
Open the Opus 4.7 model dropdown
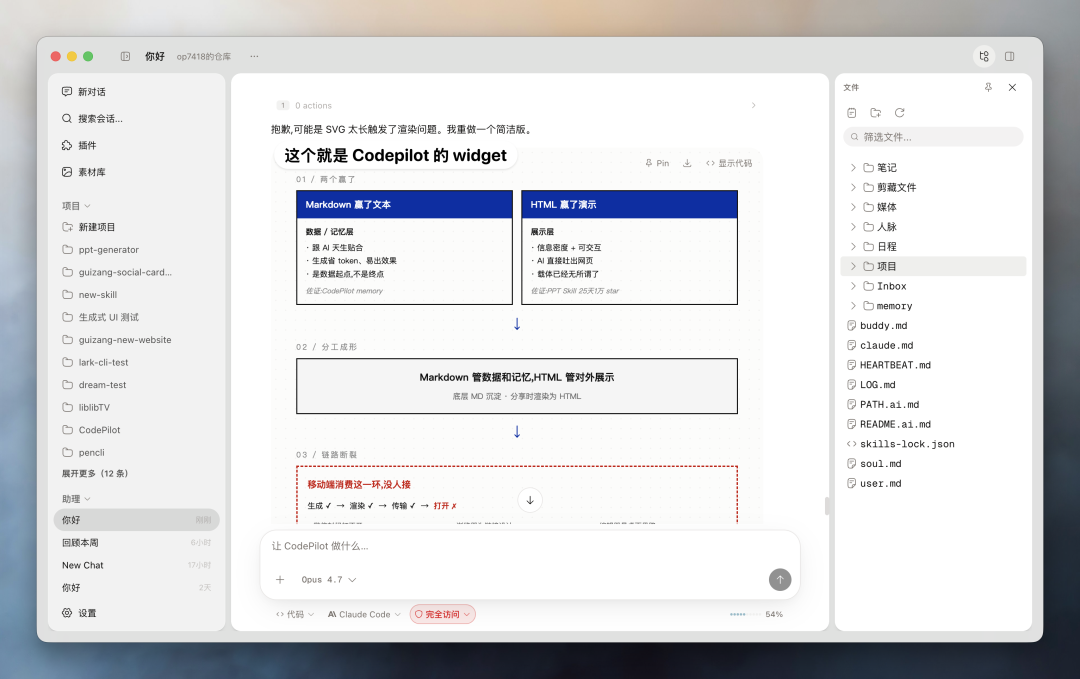click(329, 580)
